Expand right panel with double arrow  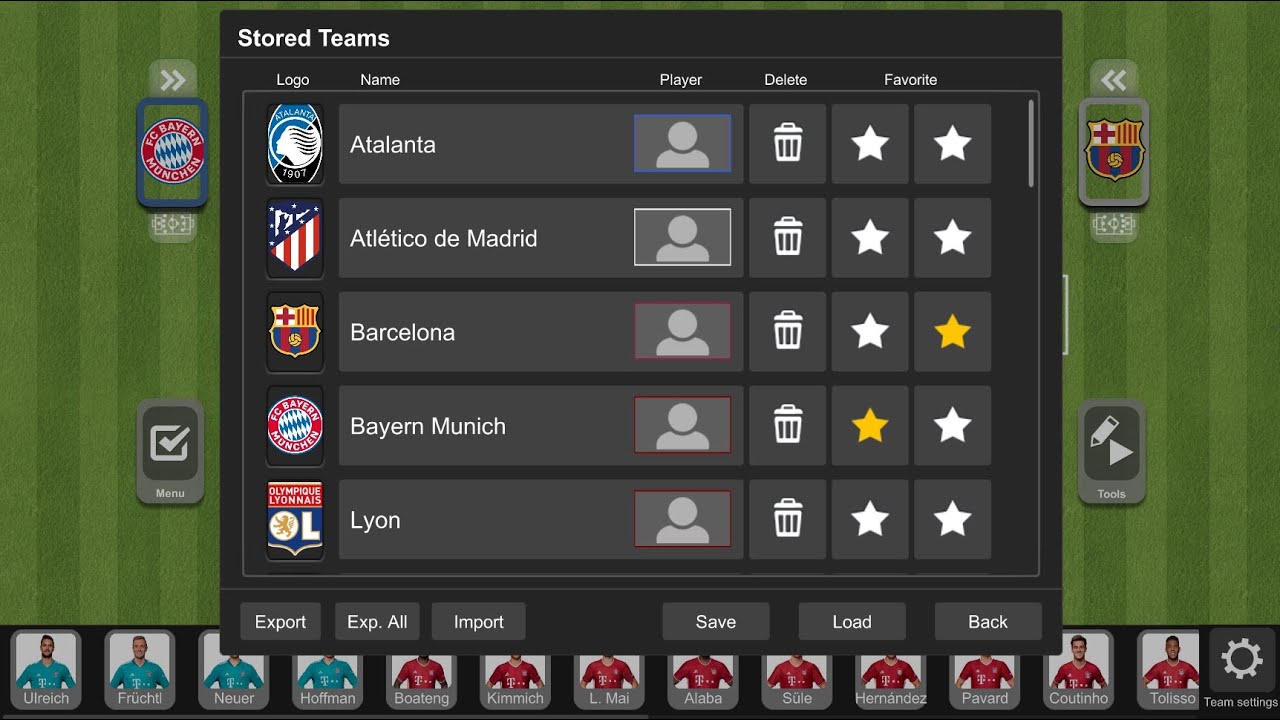point(1114,80)
